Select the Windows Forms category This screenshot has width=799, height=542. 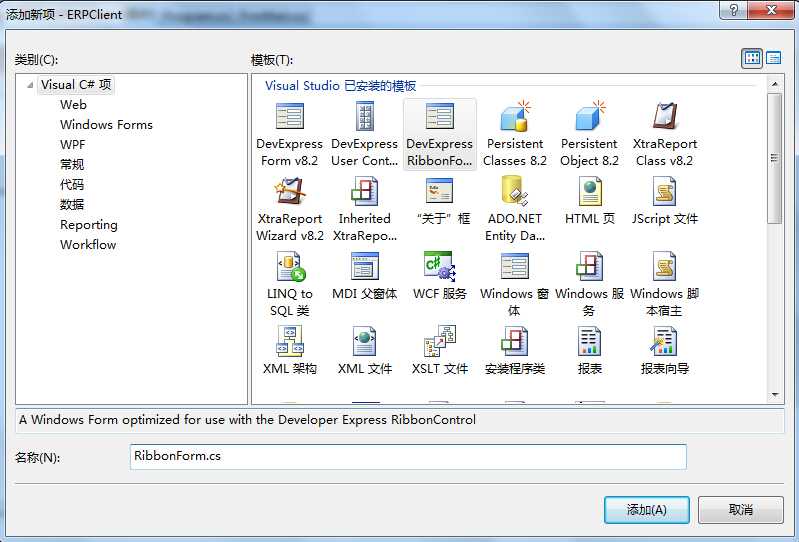click(106, 125)
